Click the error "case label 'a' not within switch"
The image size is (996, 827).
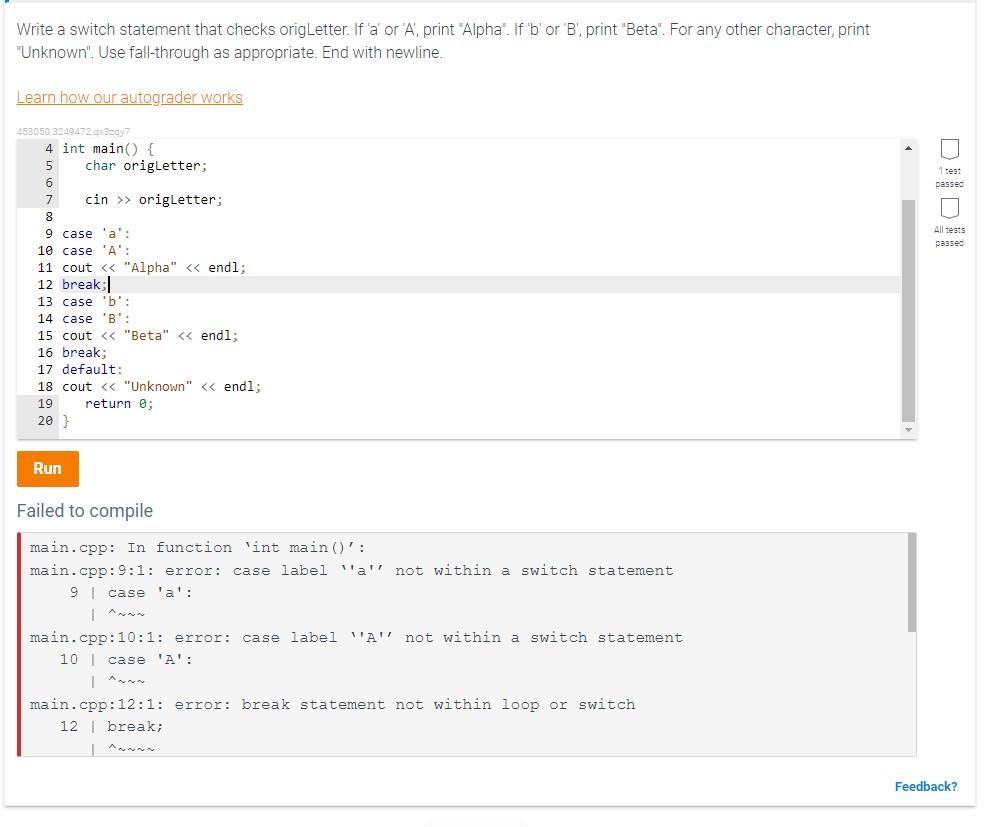(350, 570)
